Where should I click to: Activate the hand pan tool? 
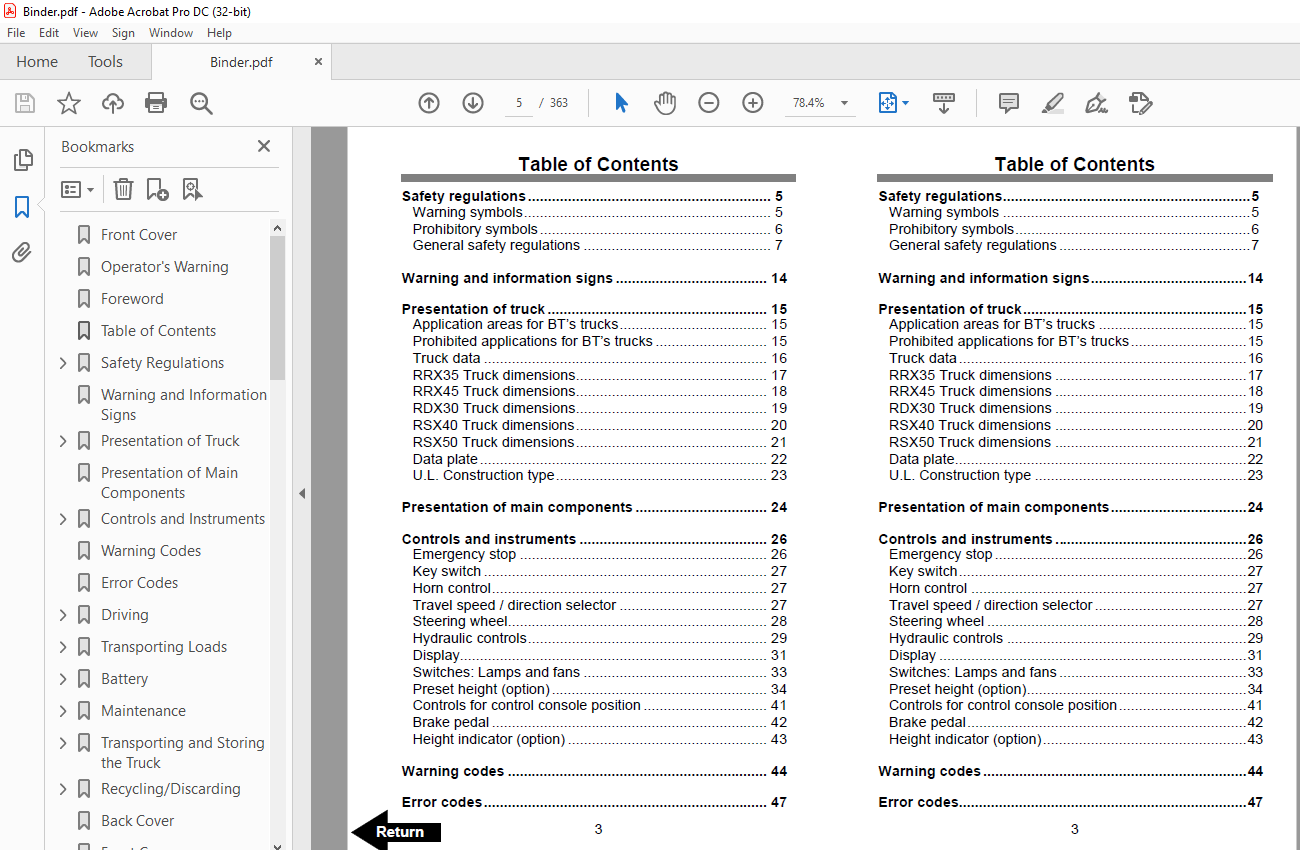point(665,103)
